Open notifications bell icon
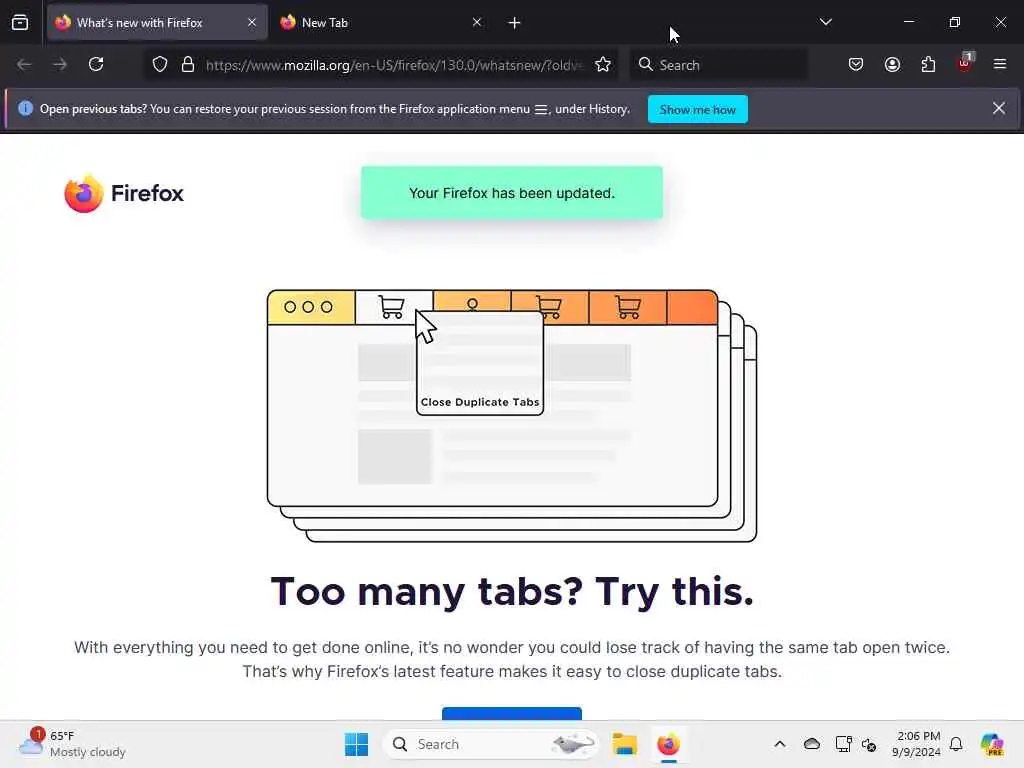This screenshot has height=768, width=1024. (x=956, y=744)
